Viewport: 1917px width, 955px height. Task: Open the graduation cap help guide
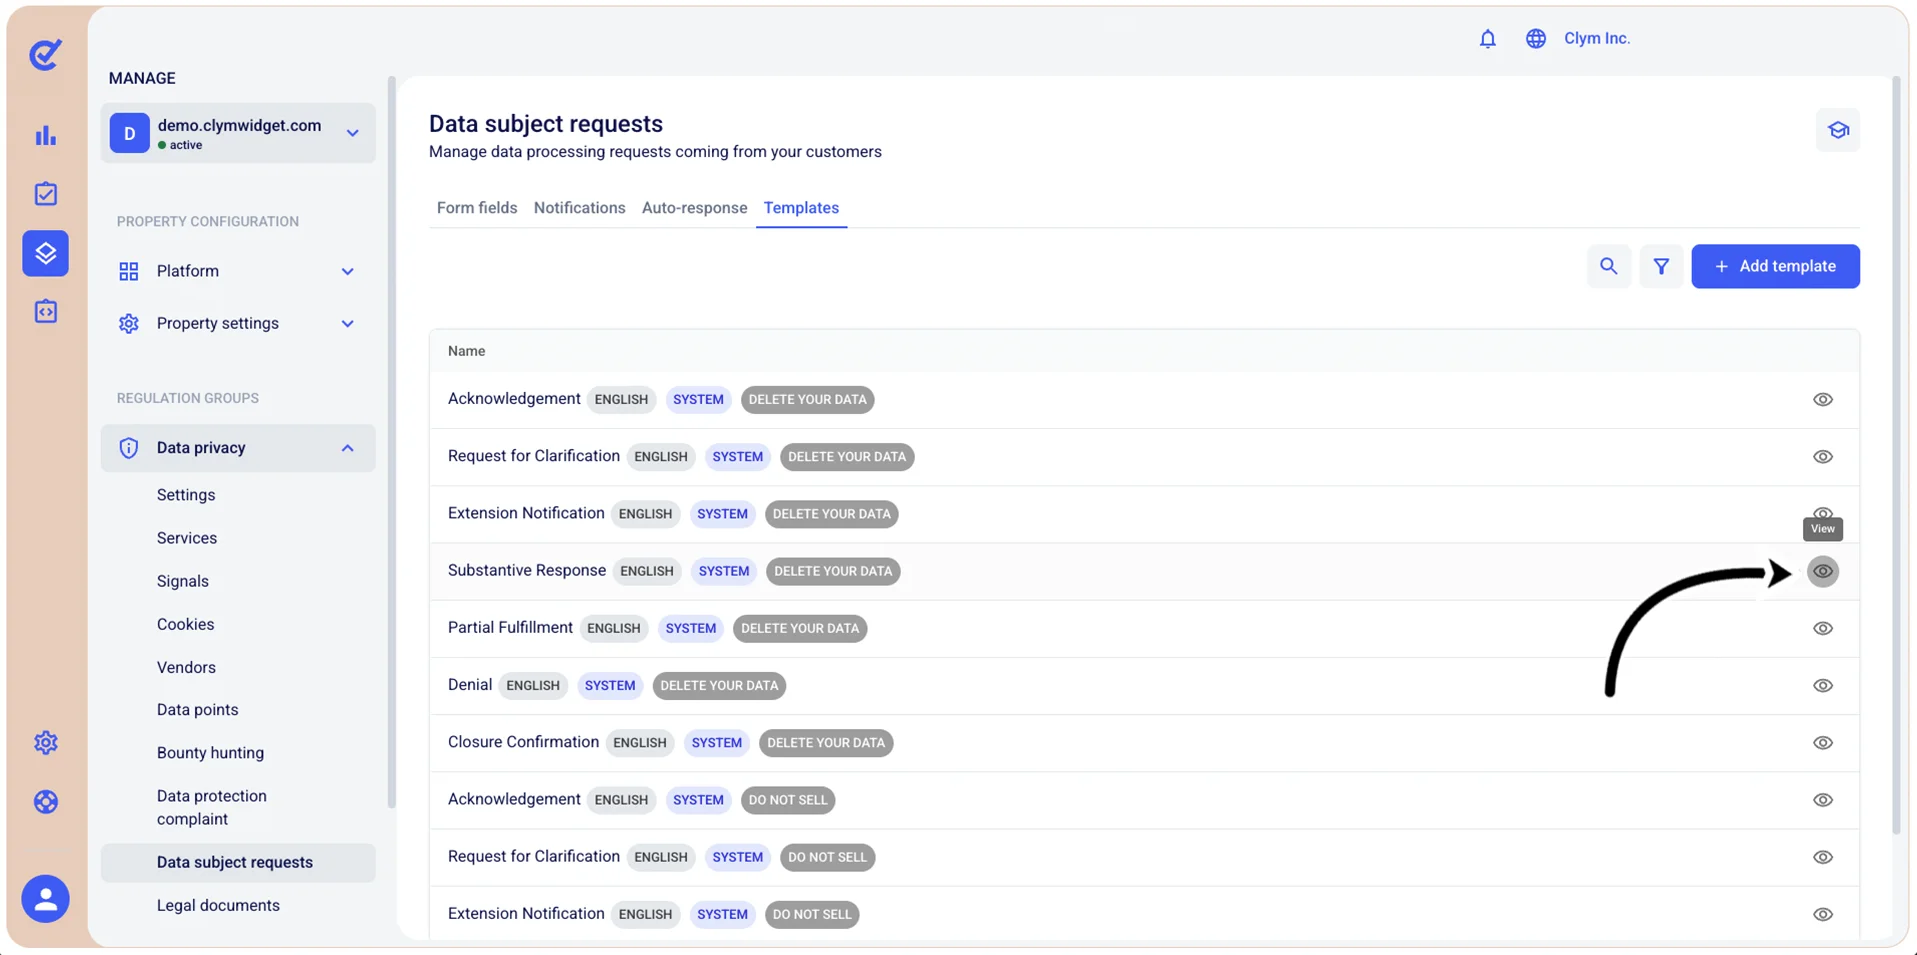(1838, 130)
